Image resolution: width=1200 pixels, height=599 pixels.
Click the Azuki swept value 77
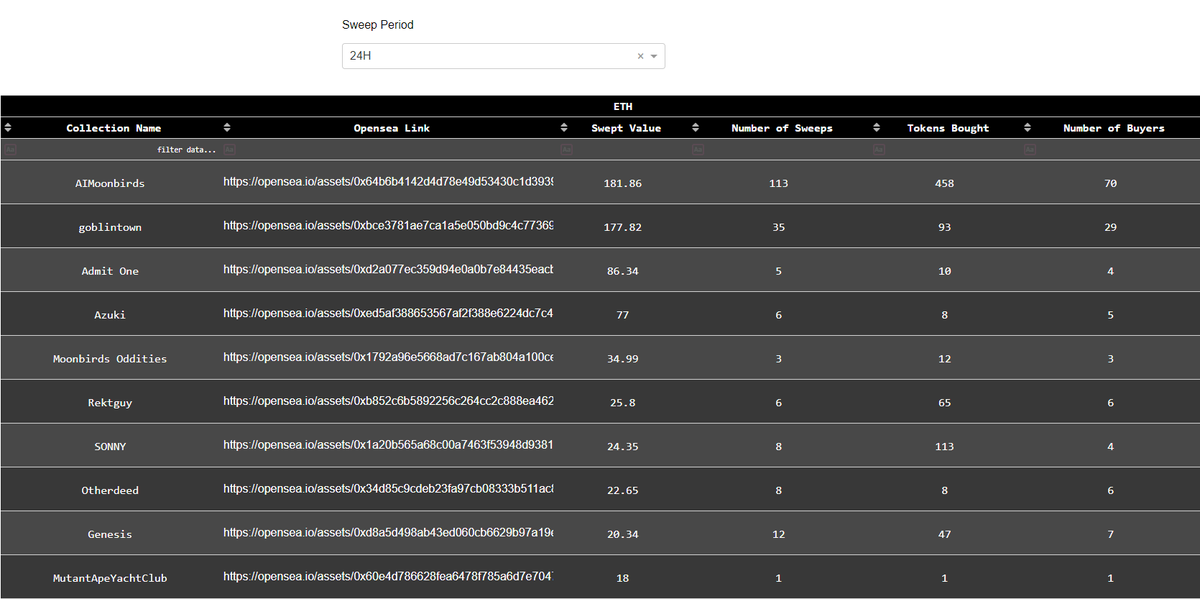pos(623,315)
